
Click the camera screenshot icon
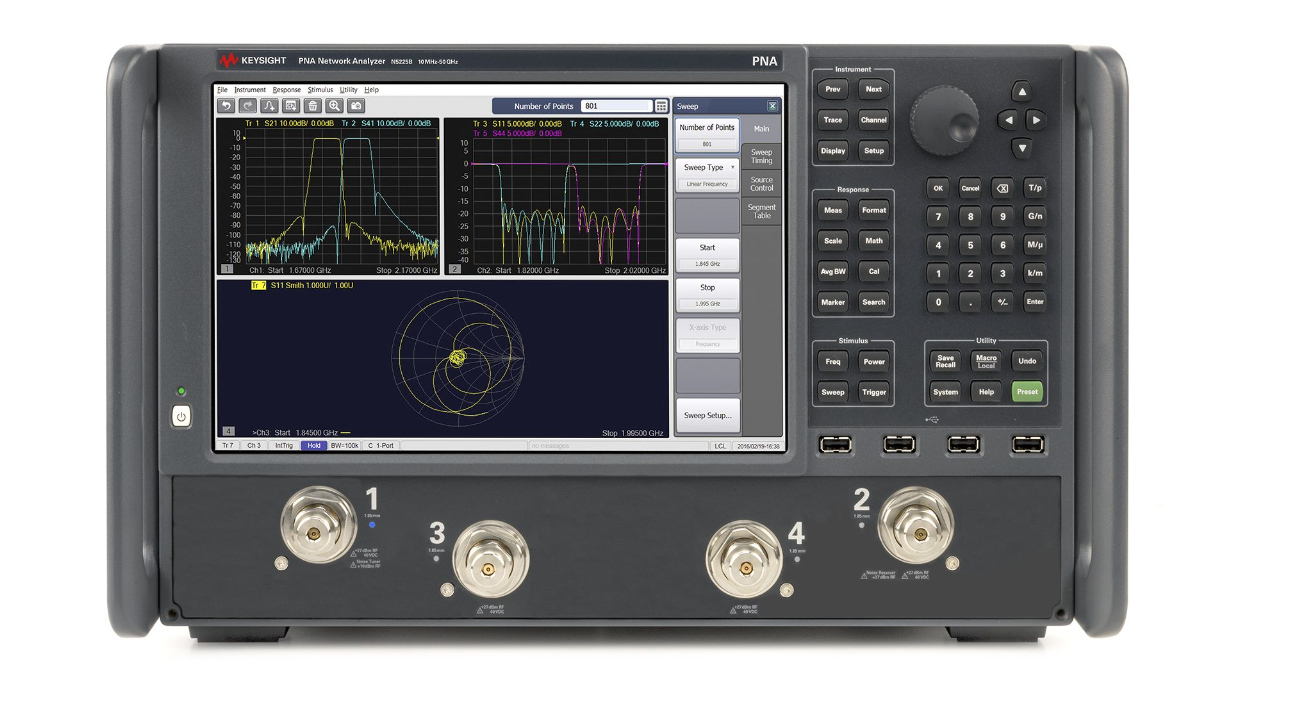pos(357,104)
